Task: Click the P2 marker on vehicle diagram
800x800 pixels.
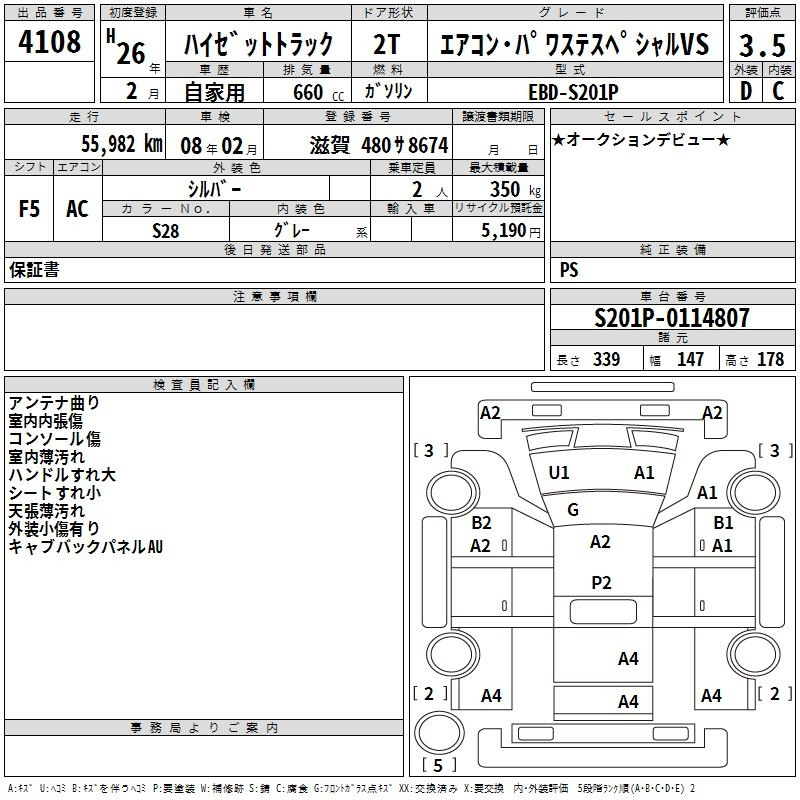Action: pos(601,583)
